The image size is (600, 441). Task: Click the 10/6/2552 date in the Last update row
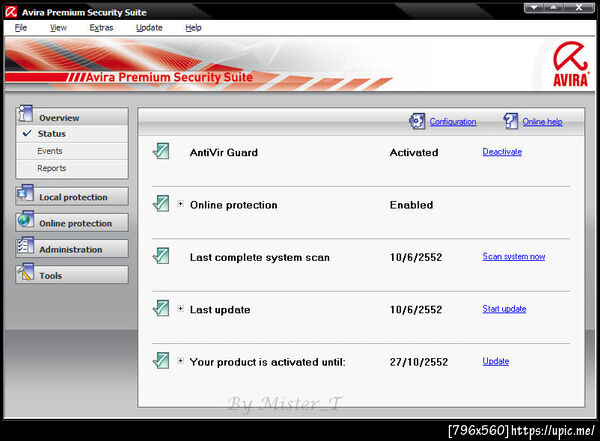pos(416,309)
